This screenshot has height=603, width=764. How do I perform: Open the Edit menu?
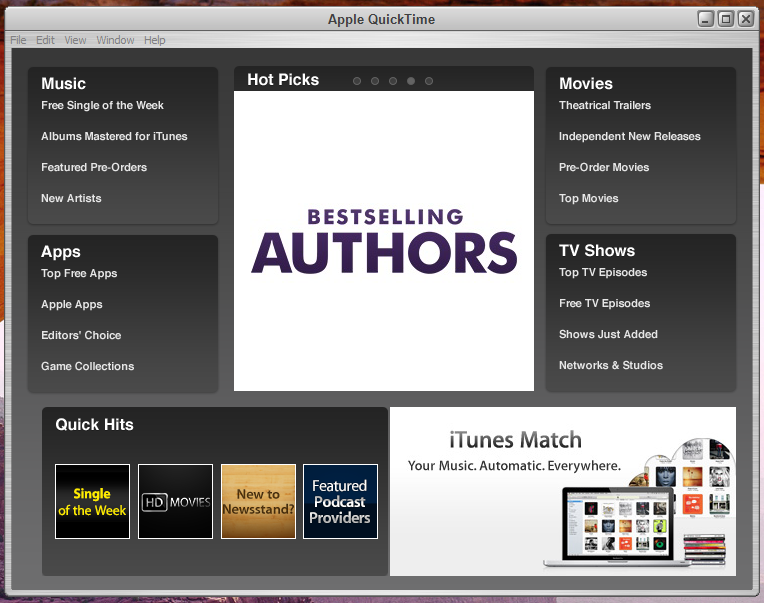tap(45, 40)
